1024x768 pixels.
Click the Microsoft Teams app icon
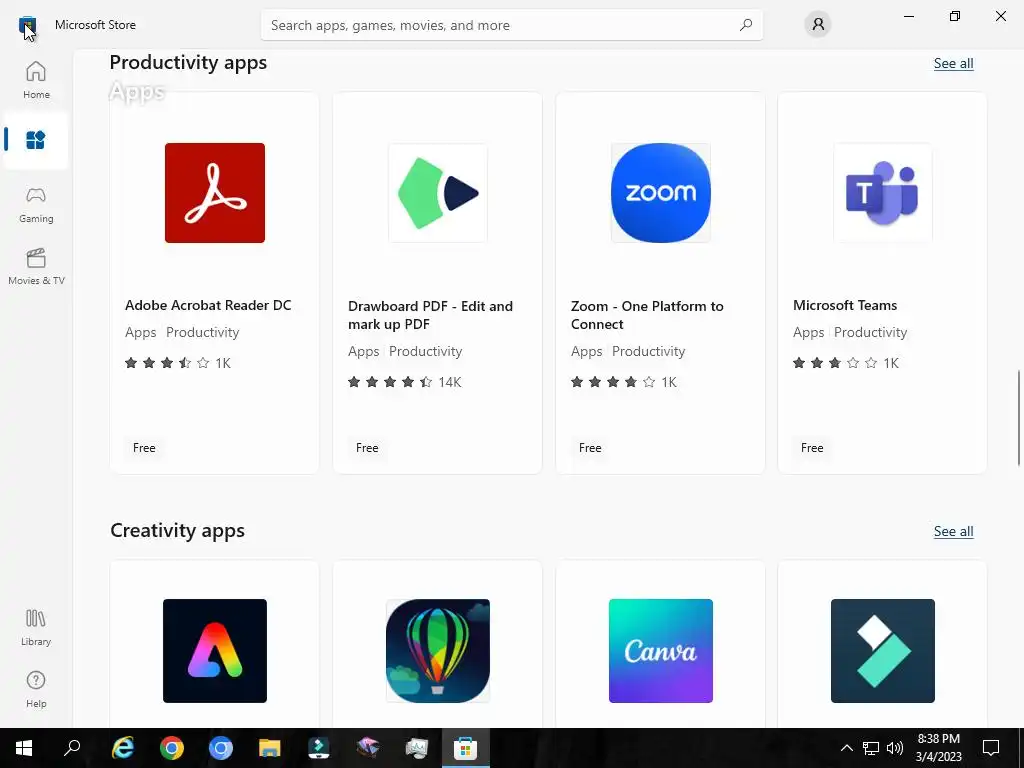[883, 193]
